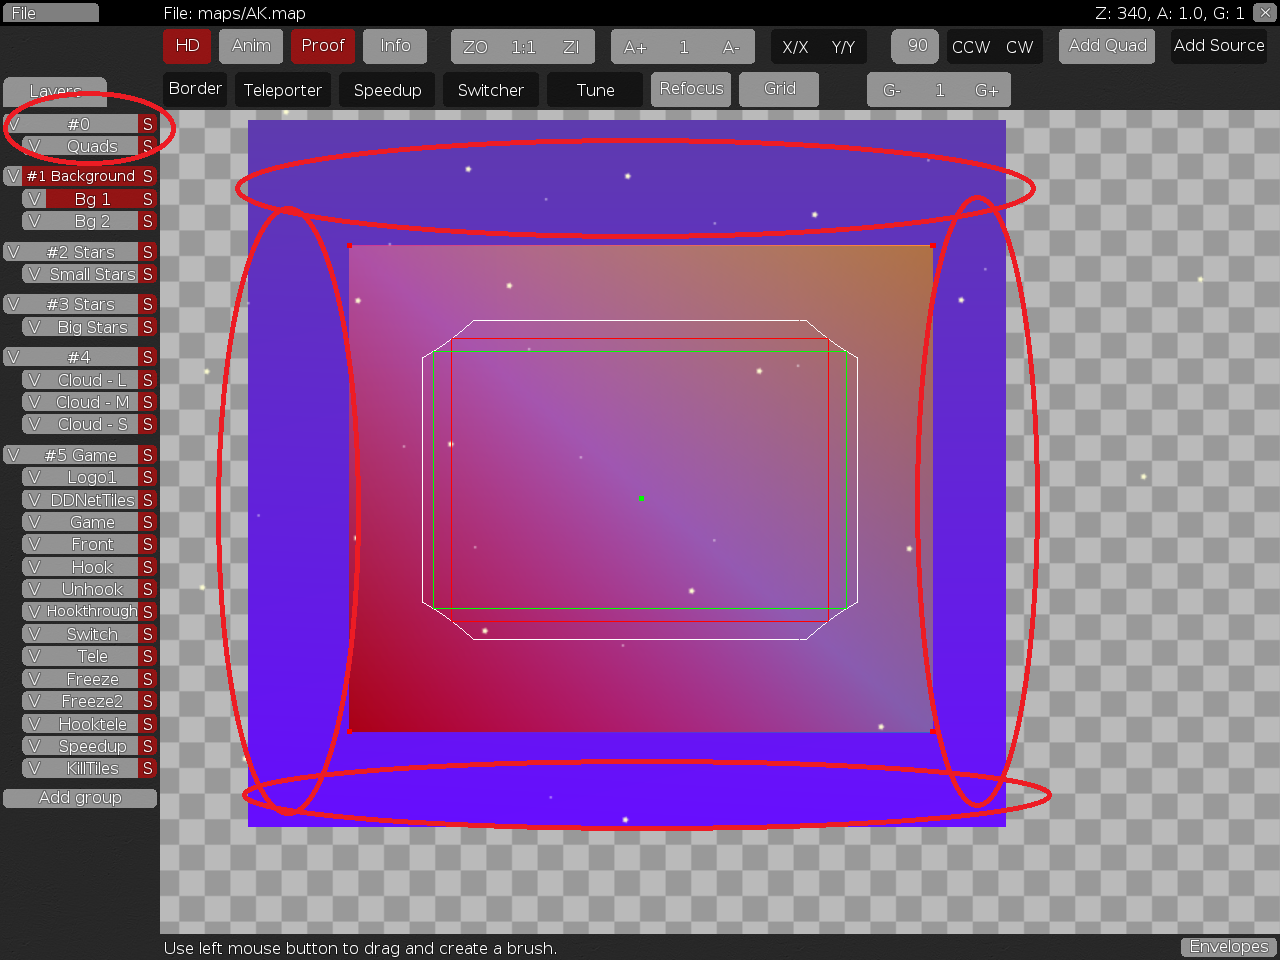Click the Add group button
Image resolution: width=1280 pixels, height=960 pixels.
tap(80, 798)
